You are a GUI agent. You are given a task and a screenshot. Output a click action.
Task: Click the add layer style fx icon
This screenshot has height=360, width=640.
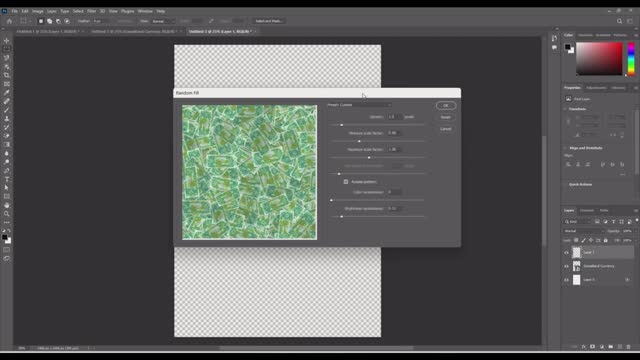pos(584,347)
